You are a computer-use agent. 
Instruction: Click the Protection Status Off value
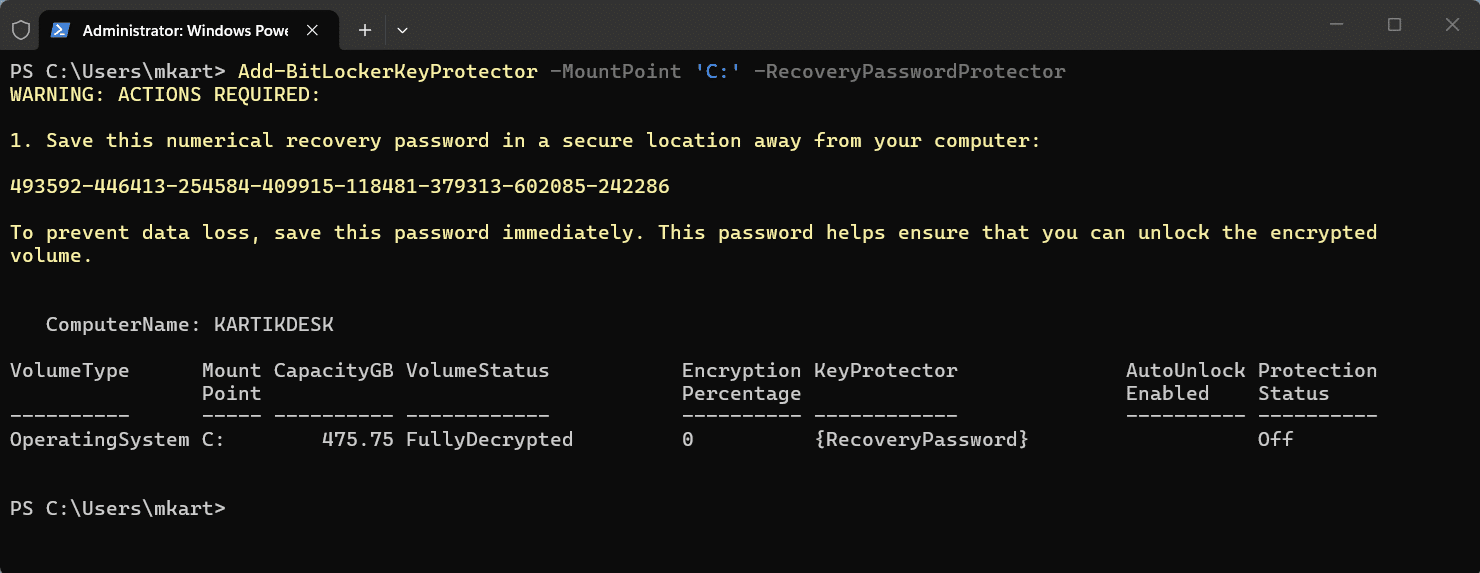click(1275, 439)
